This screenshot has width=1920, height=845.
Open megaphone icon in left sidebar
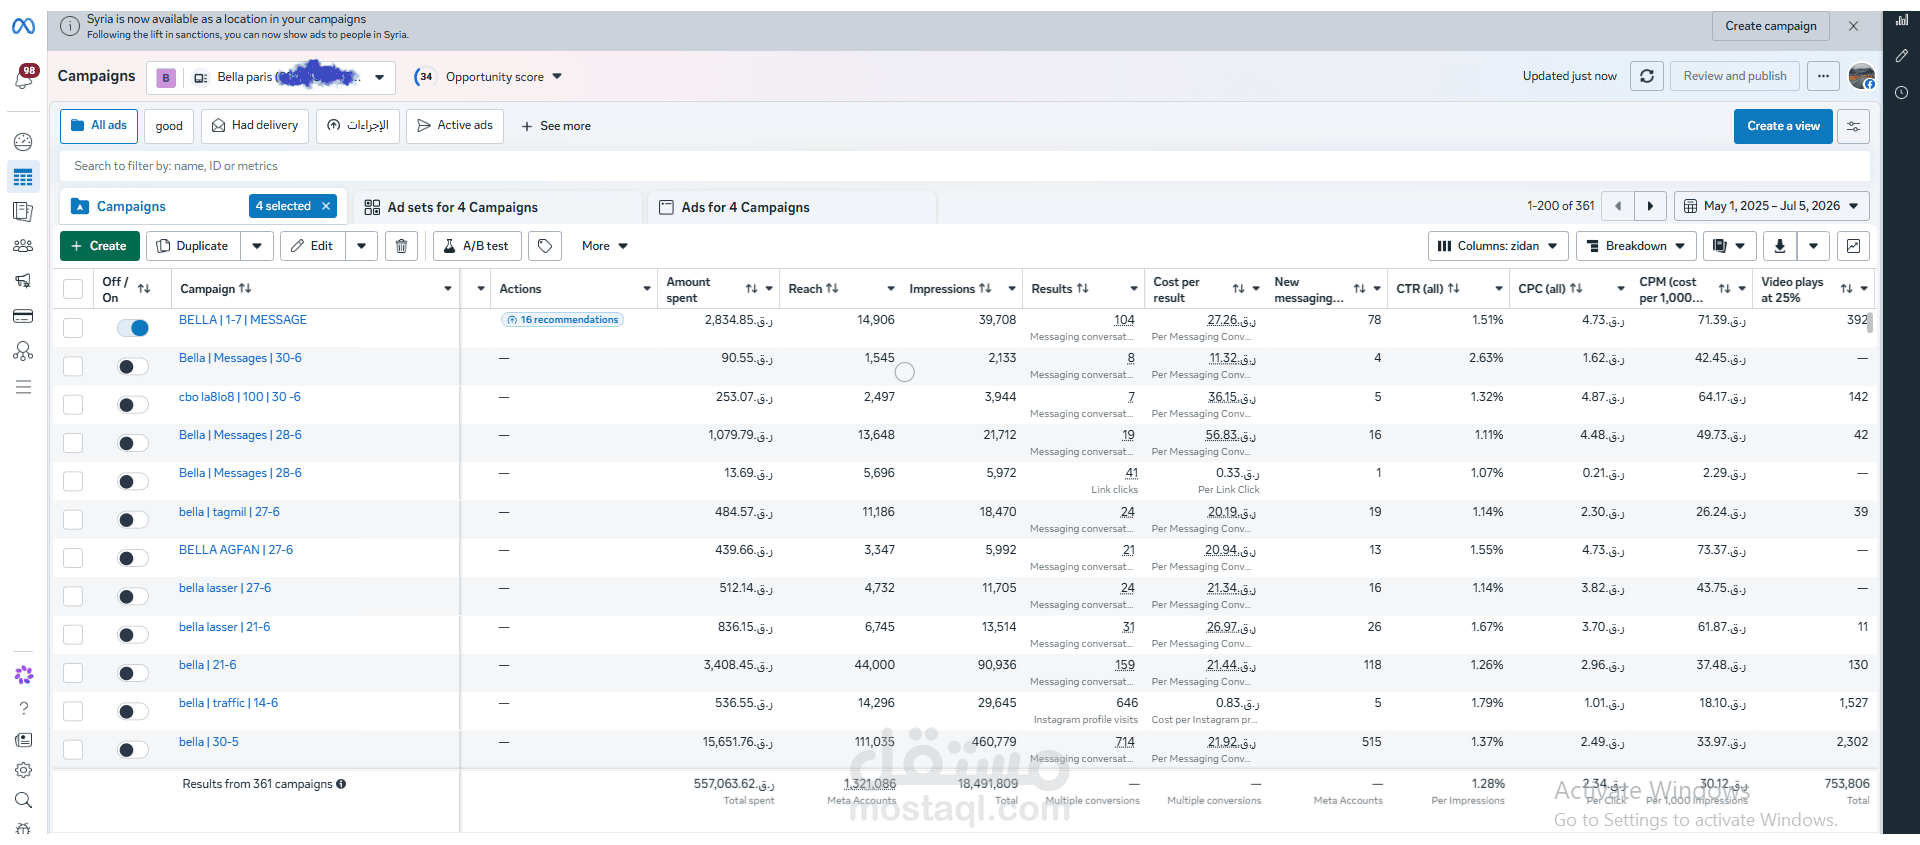[23, 281]
